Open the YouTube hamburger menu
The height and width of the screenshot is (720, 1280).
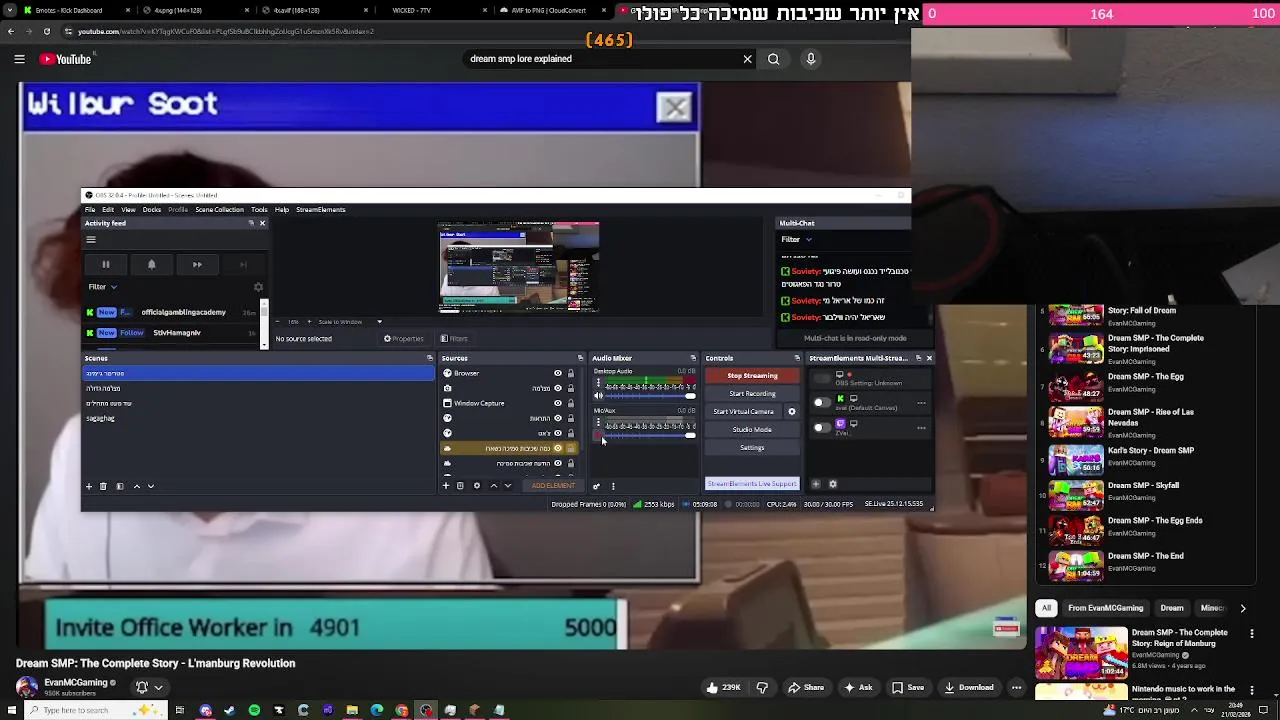19,59
